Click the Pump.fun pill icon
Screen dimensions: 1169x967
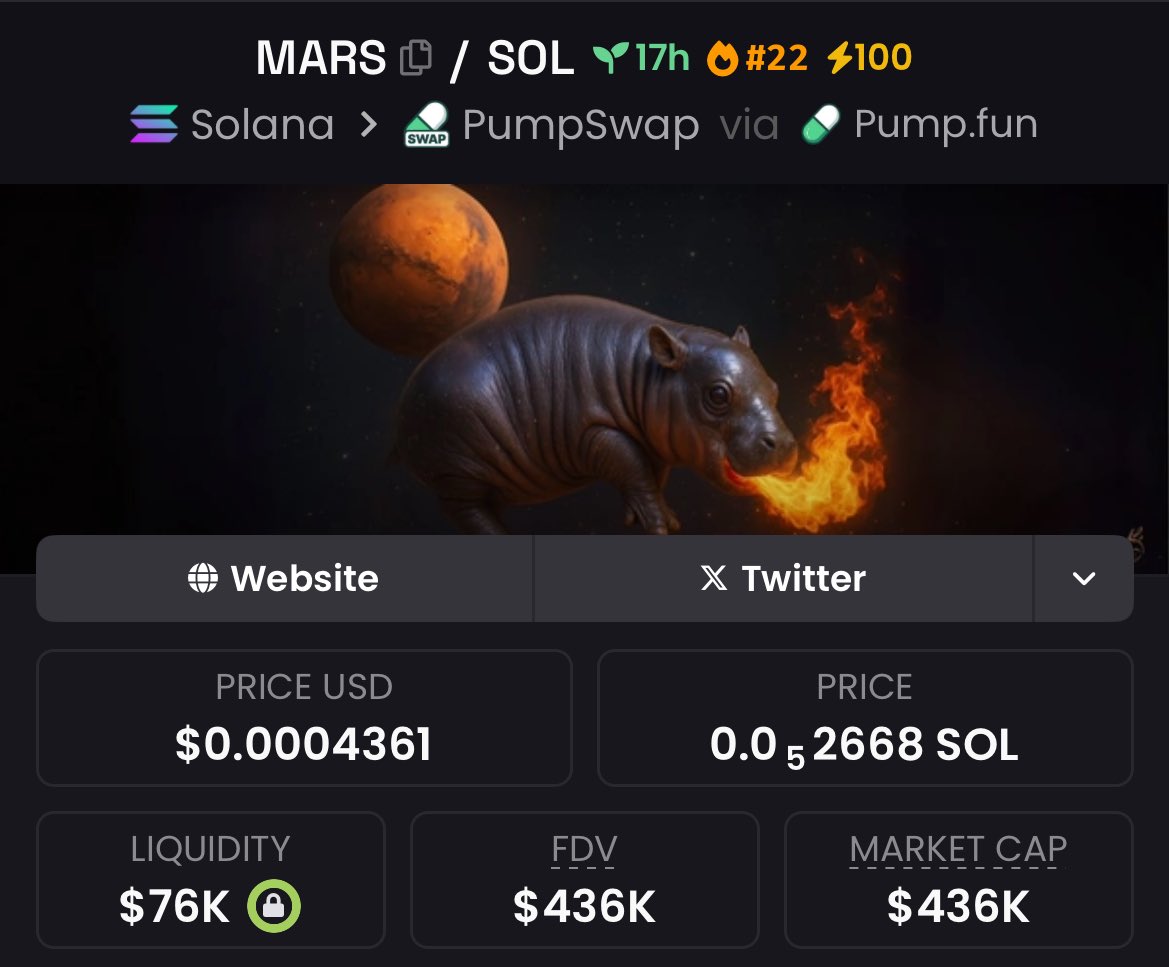(x=821, y=124)
